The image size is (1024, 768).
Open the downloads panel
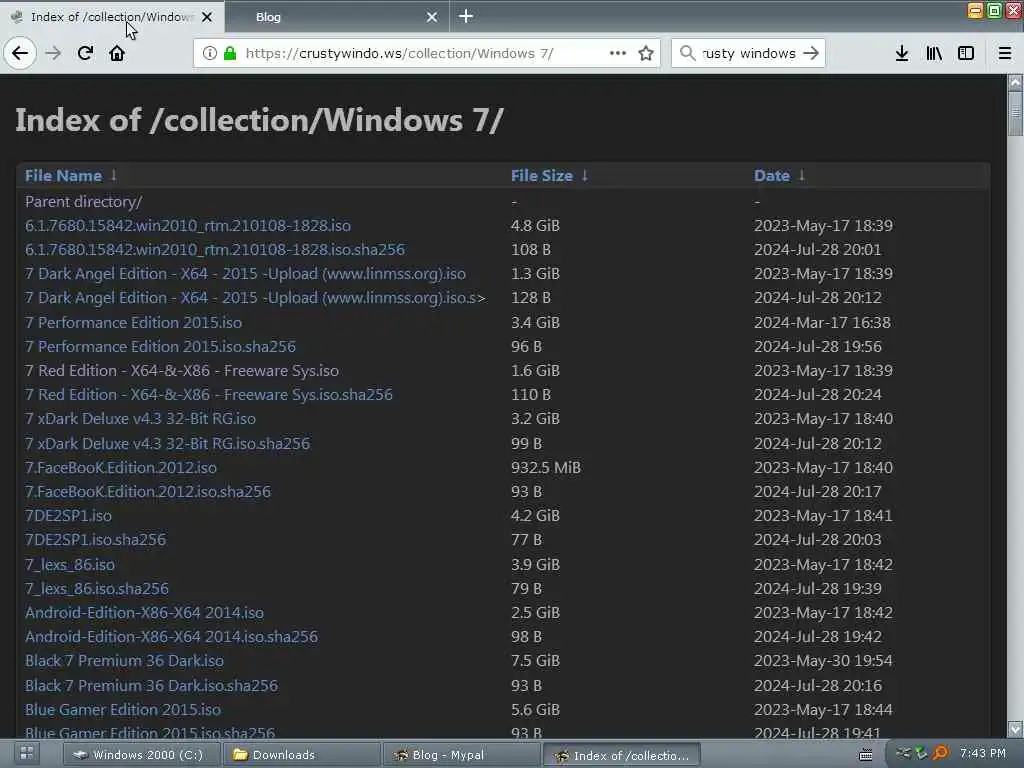(902, 54)
